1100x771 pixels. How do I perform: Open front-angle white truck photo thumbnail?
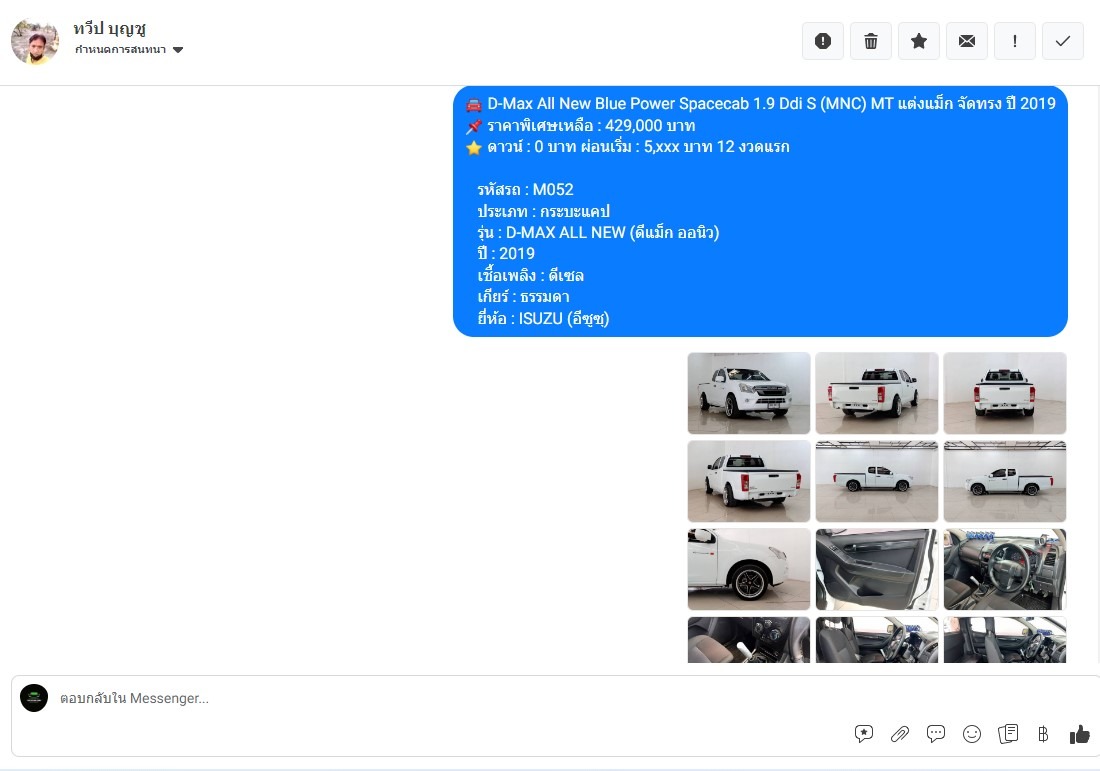coord(749,393)
